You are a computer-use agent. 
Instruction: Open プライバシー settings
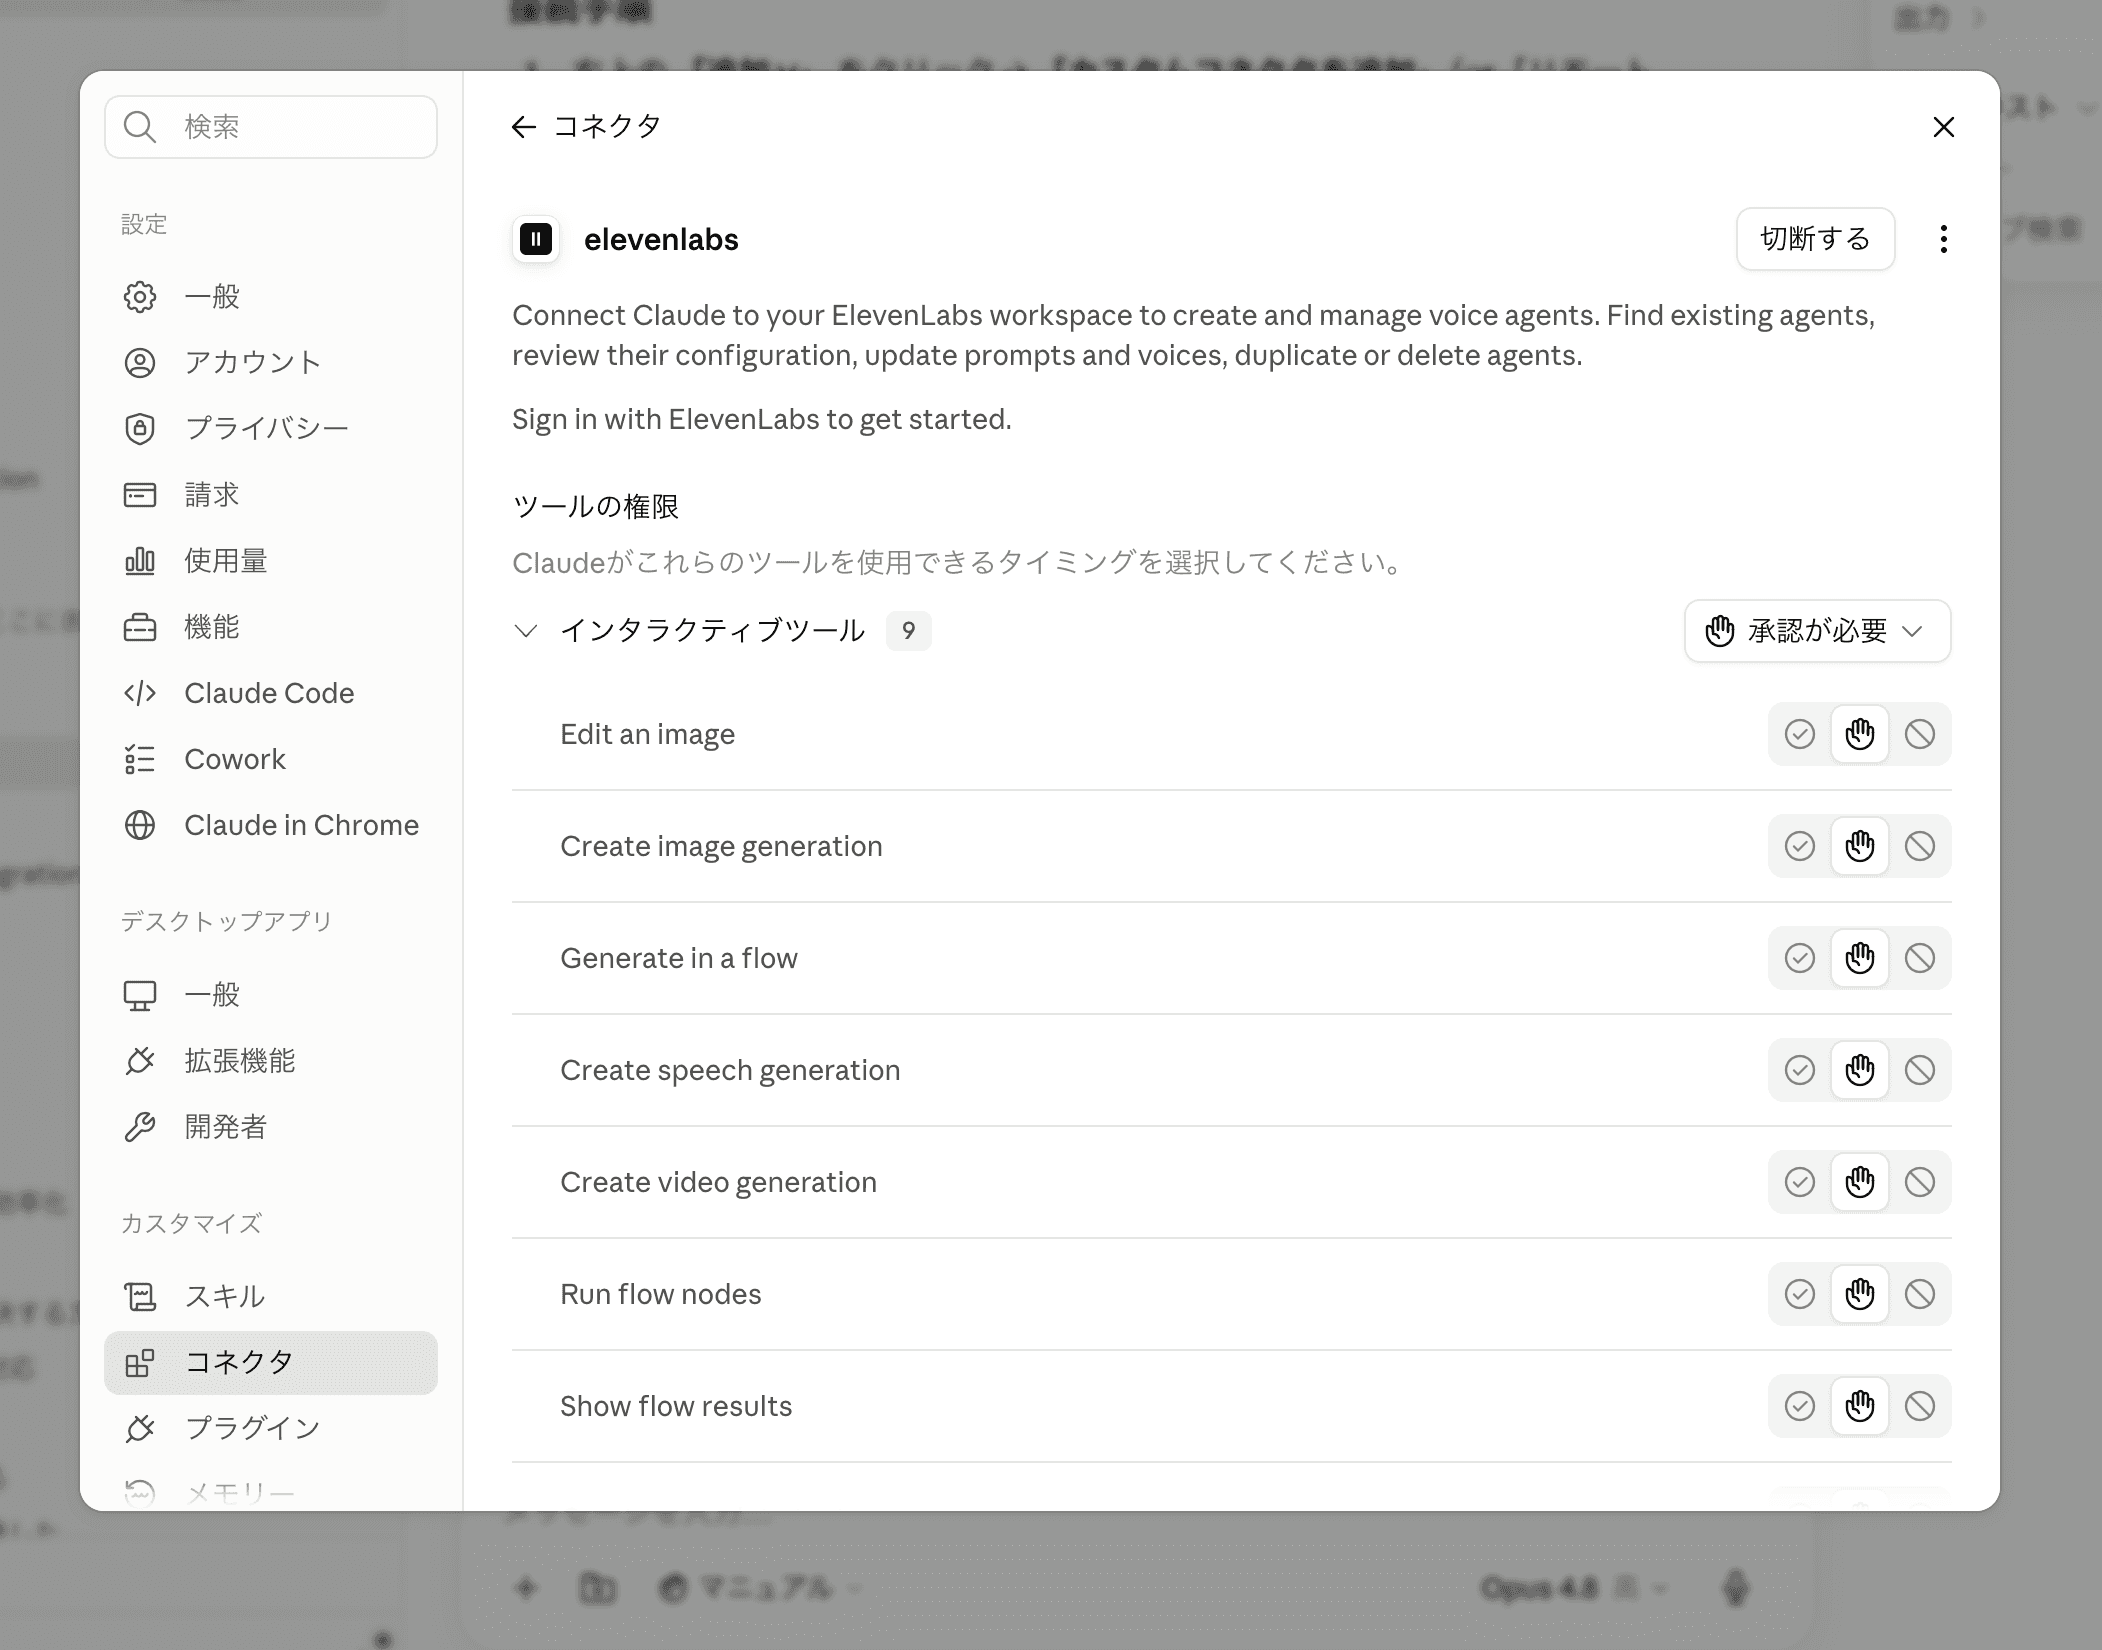point(271,429)
